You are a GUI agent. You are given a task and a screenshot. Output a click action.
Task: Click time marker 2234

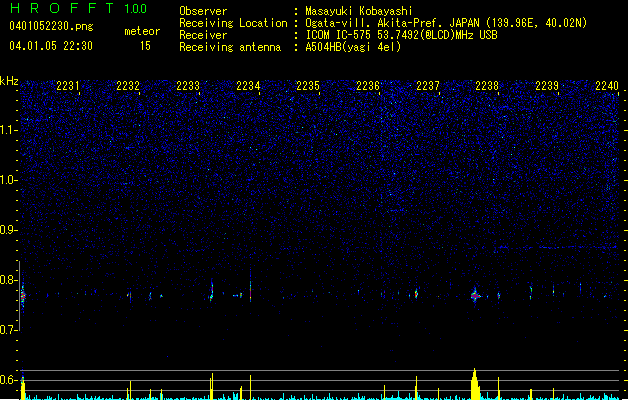tap(248, 86)
